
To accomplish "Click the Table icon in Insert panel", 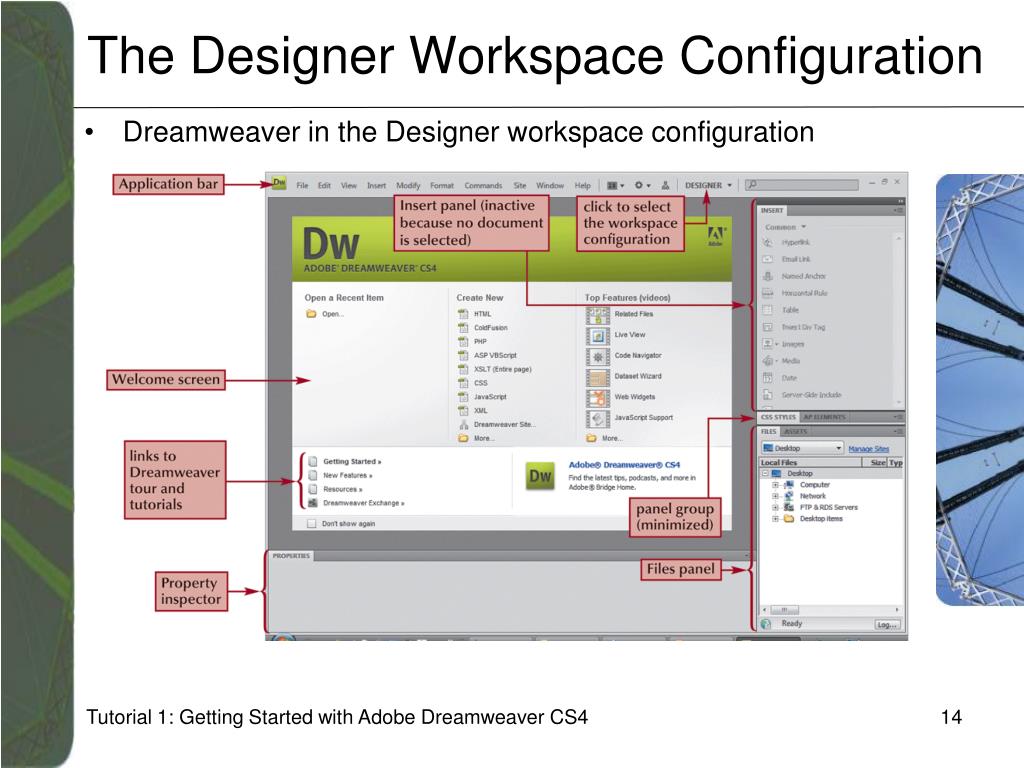I will pos(768,310).
